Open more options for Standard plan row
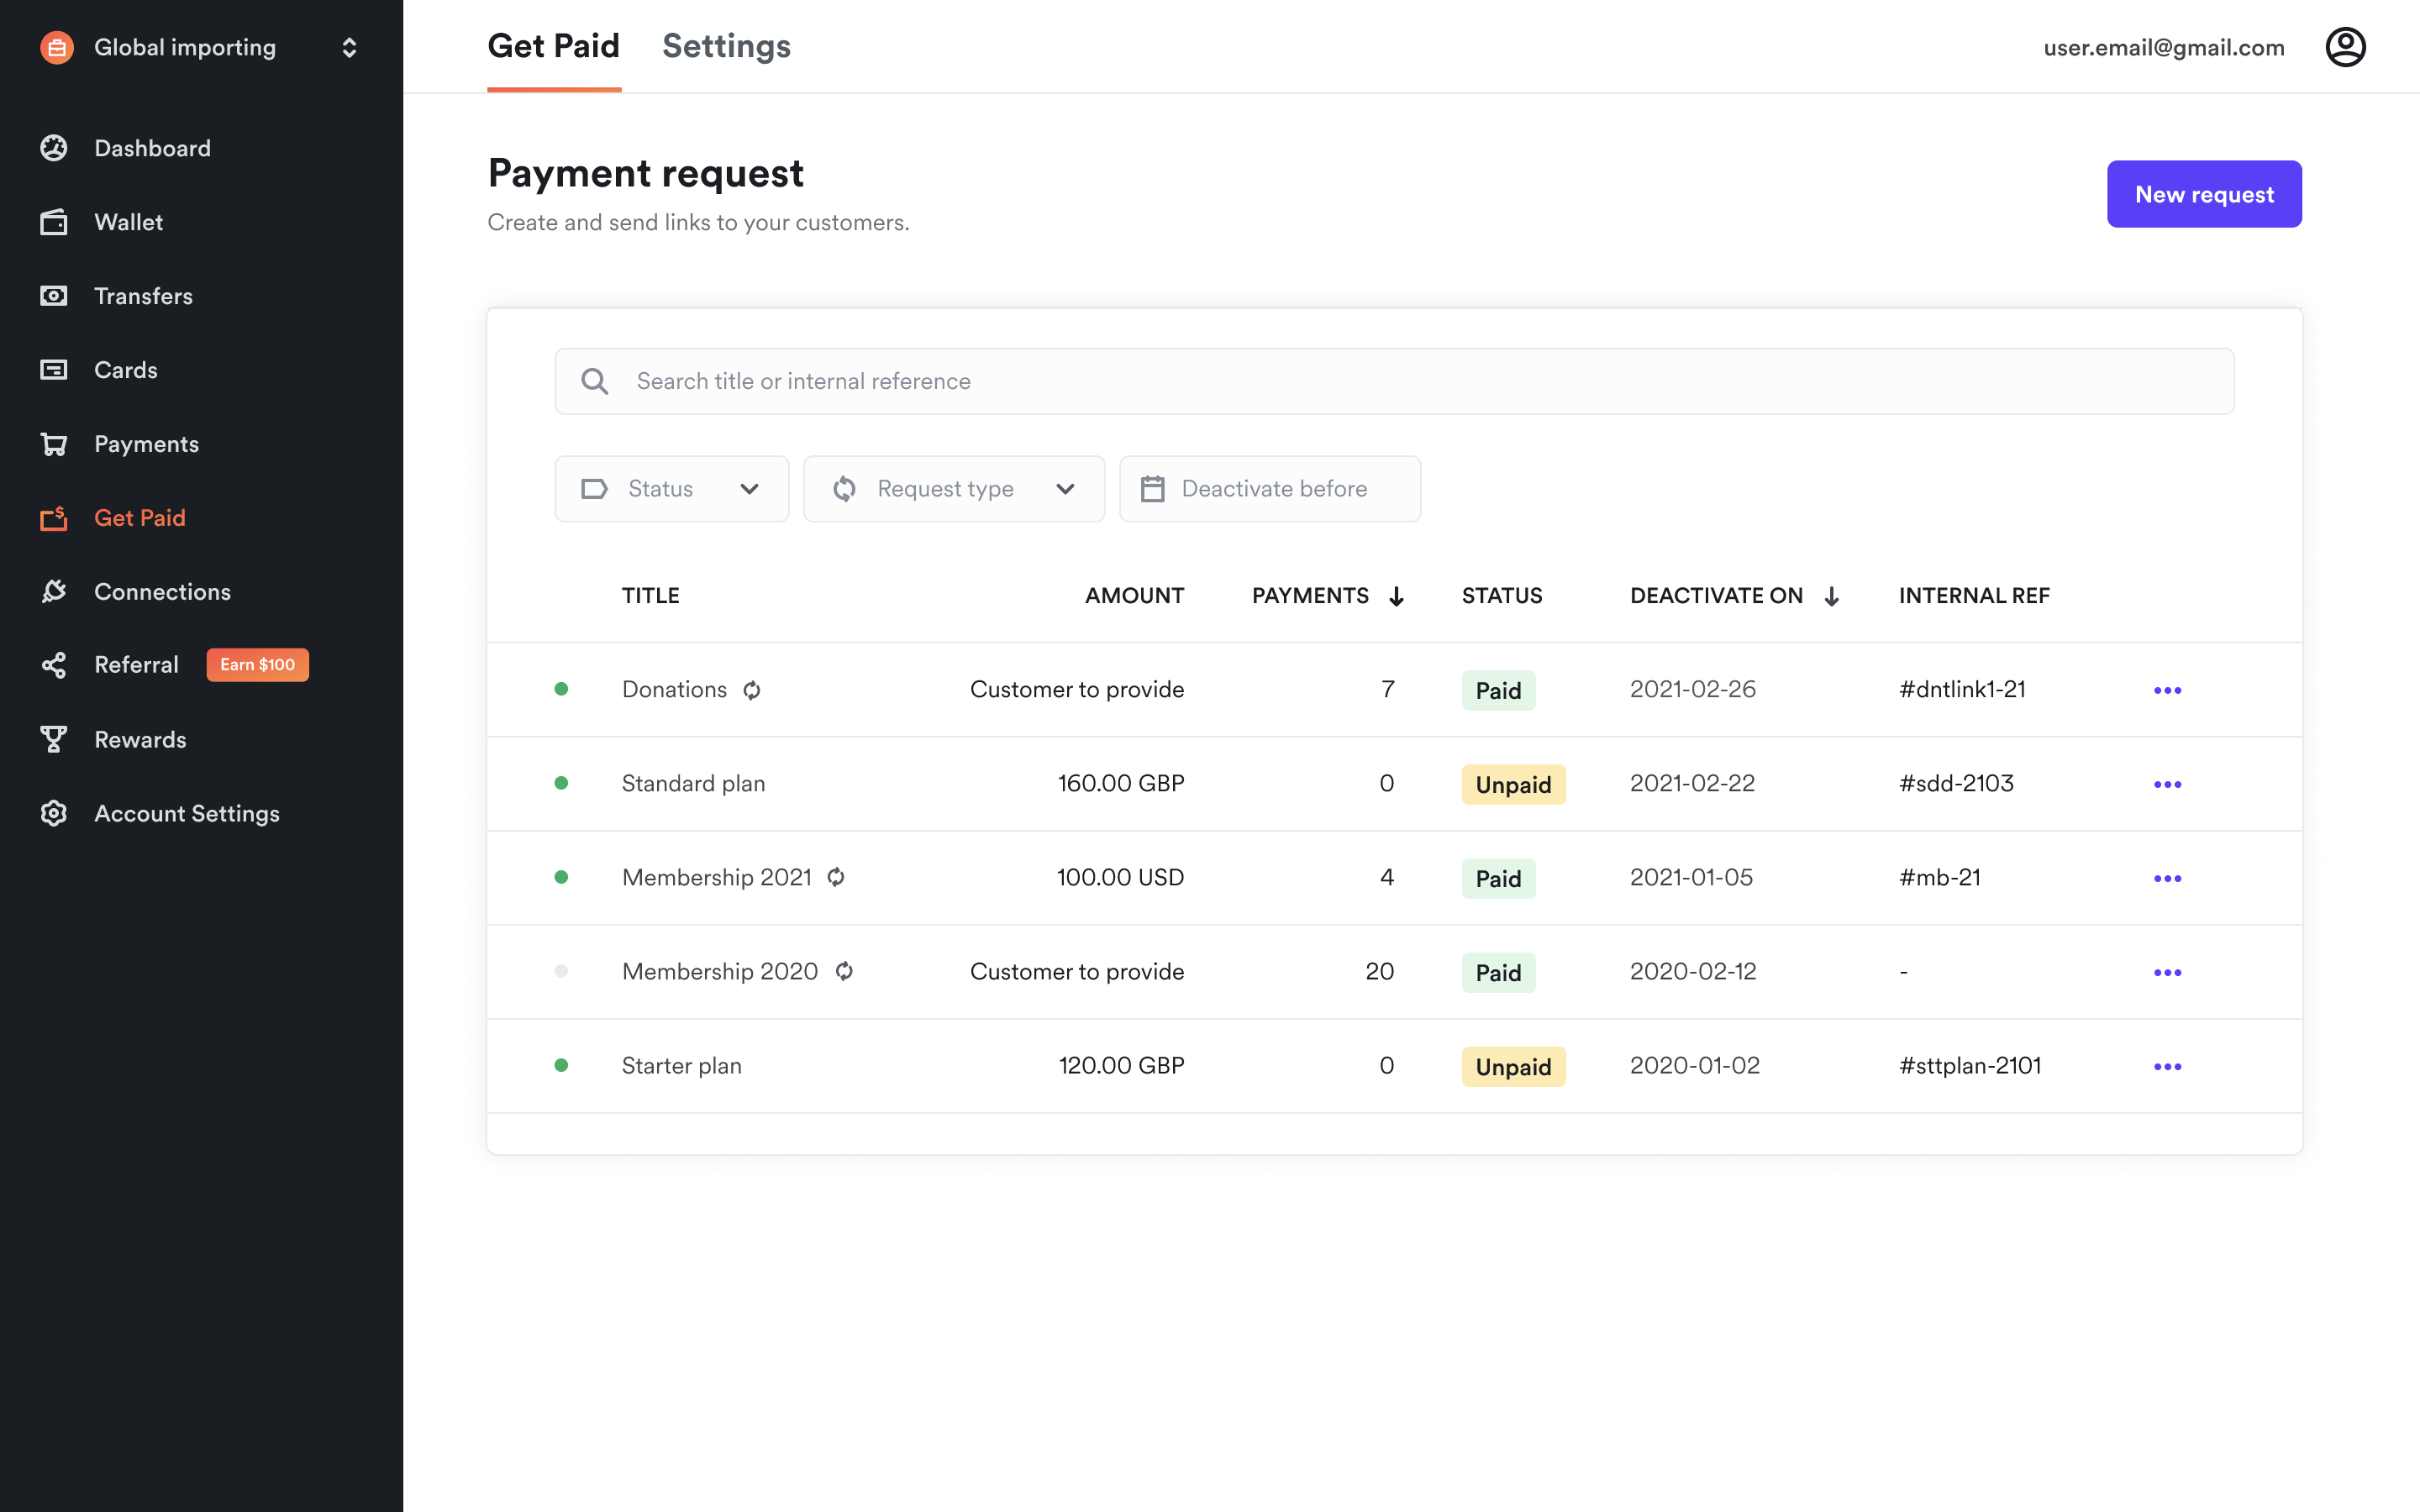The image size is (2420, 1512). pos(2167,784)
